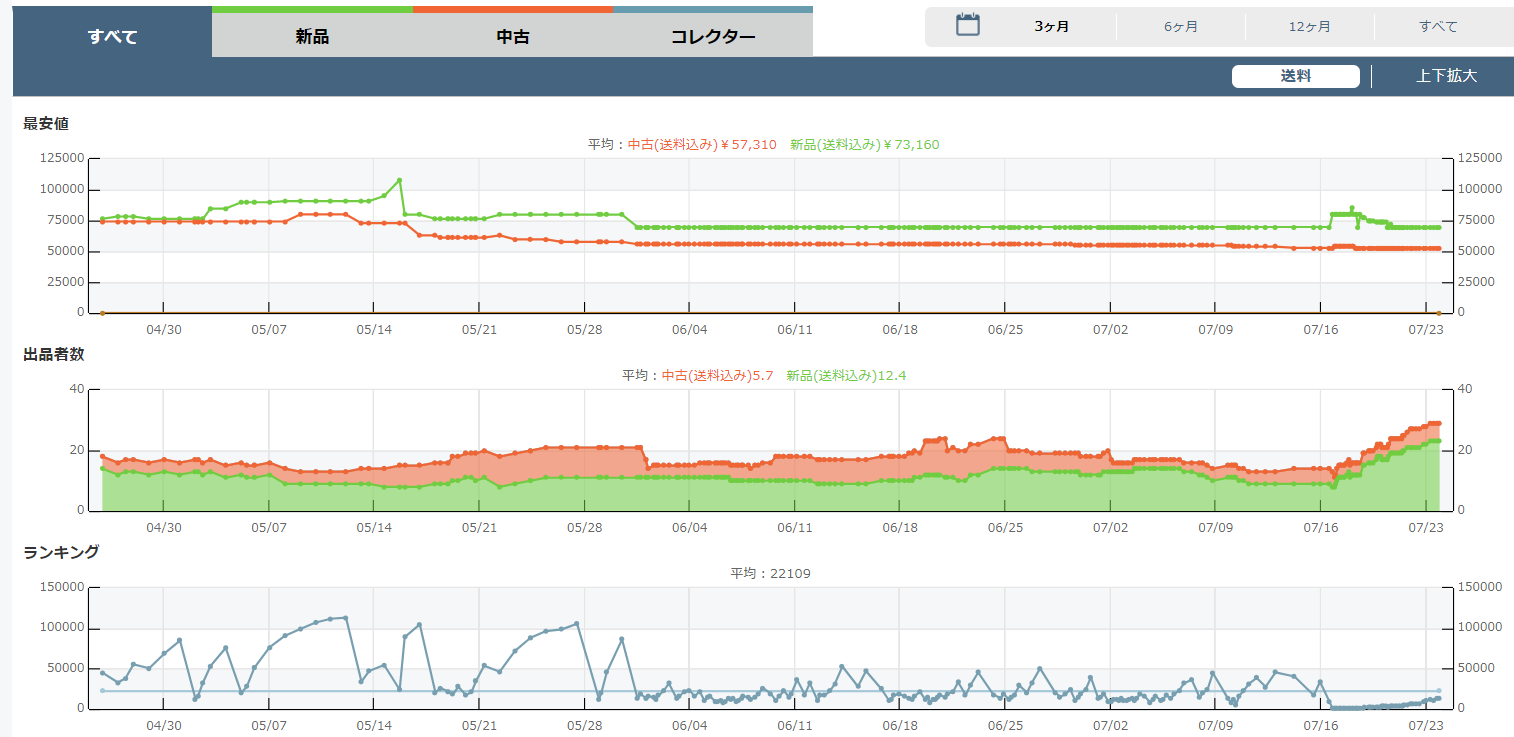Show すべて period data range
This screenshot has height=737, width=1514.
tap(1438, 27)
